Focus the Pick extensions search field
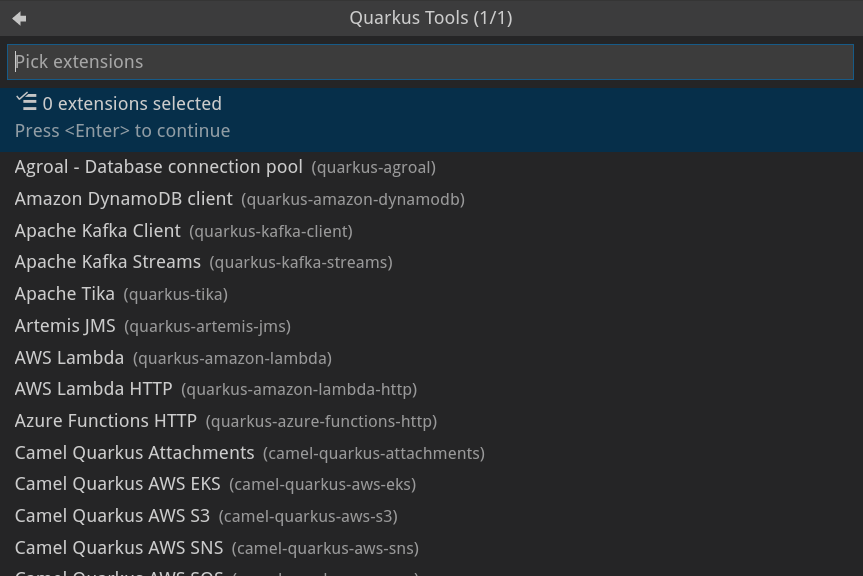Screen dimensions: 863x576 pos(430,62)
